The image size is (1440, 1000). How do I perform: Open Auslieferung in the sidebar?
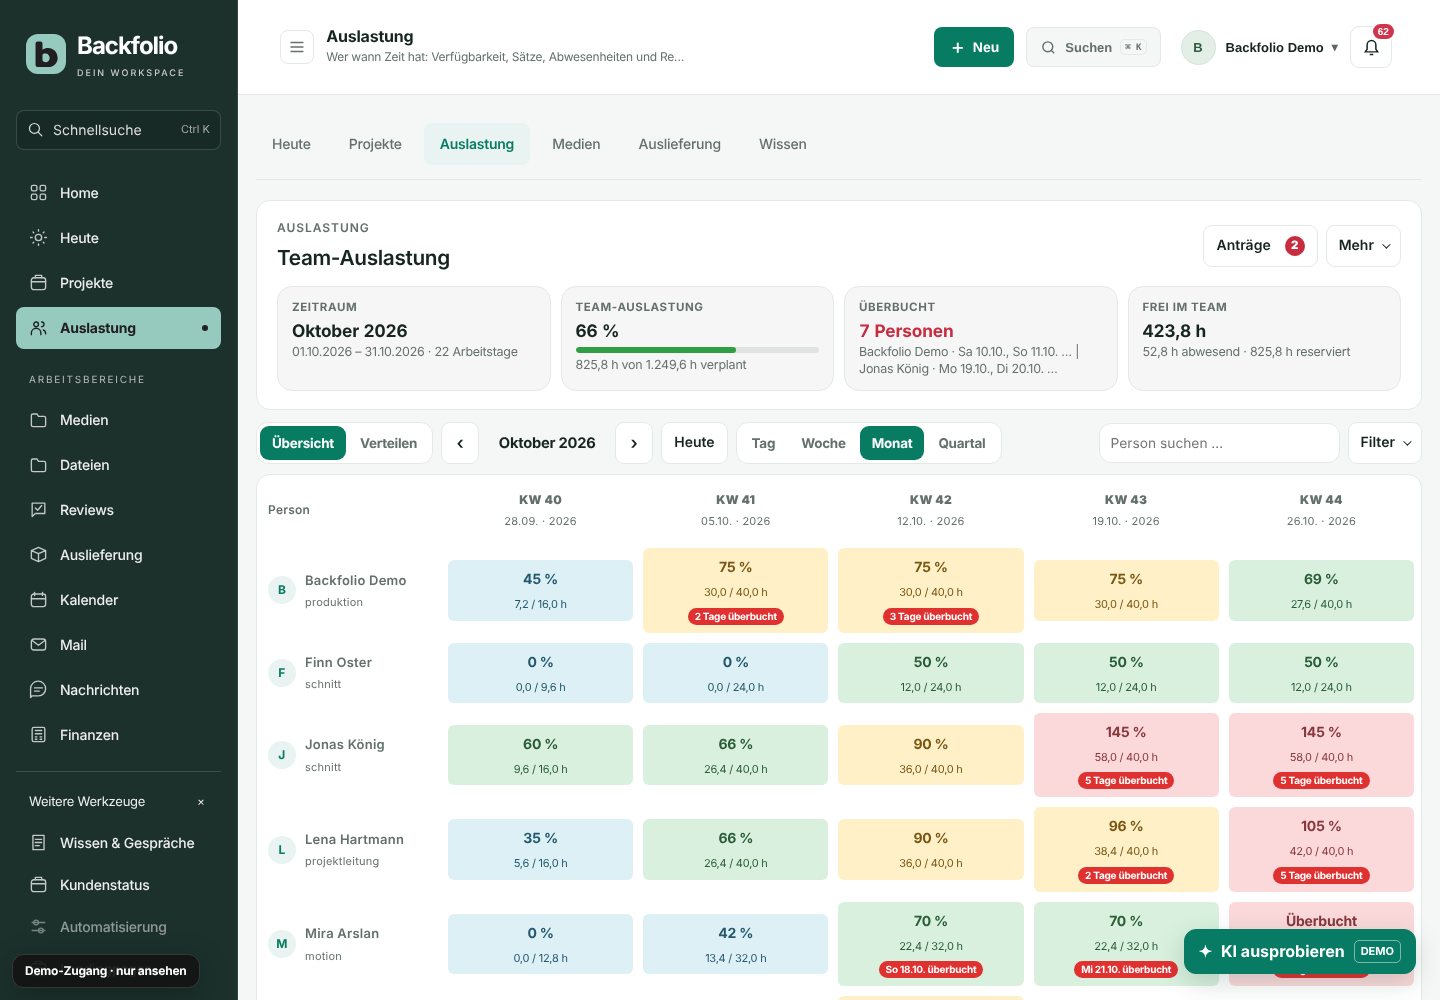coord(118,555)
